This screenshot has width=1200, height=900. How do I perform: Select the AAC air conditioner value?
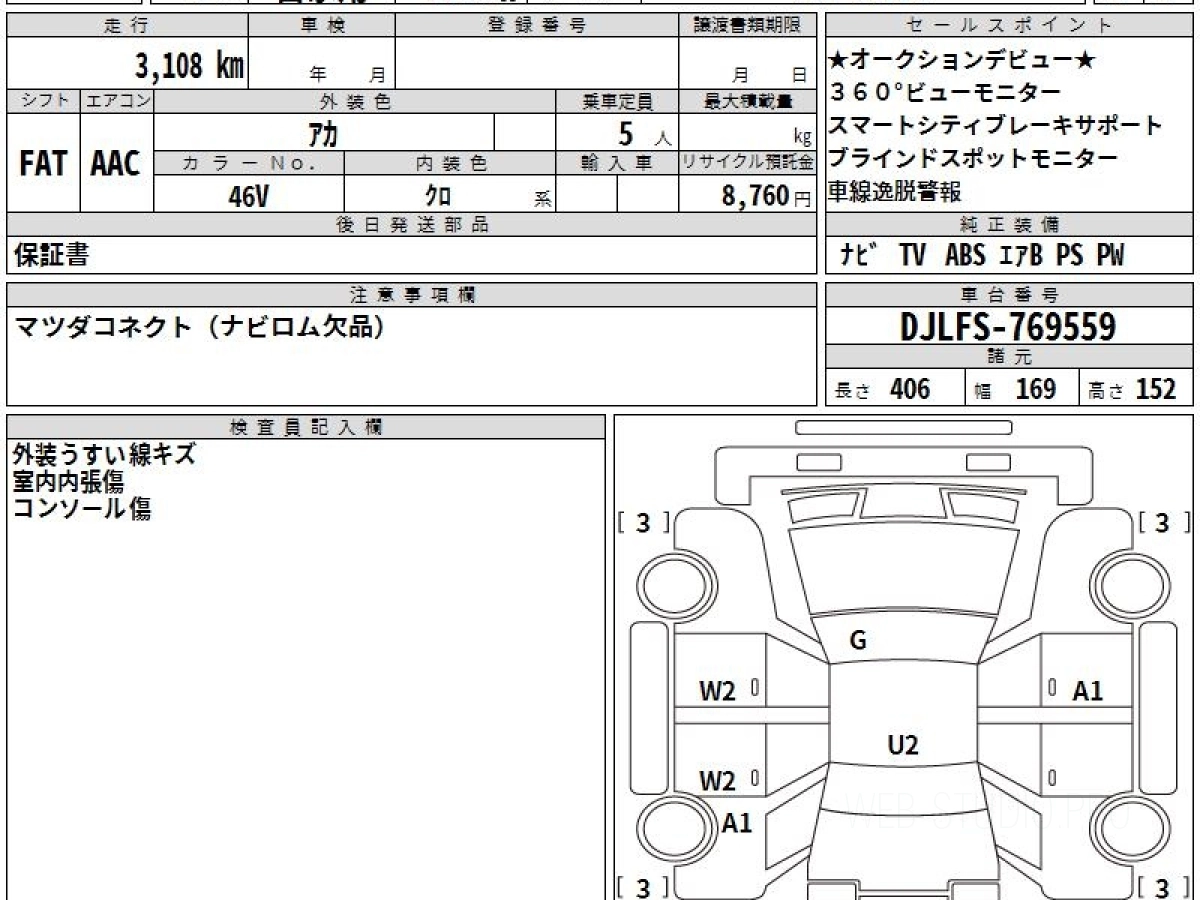click(116, 164)
